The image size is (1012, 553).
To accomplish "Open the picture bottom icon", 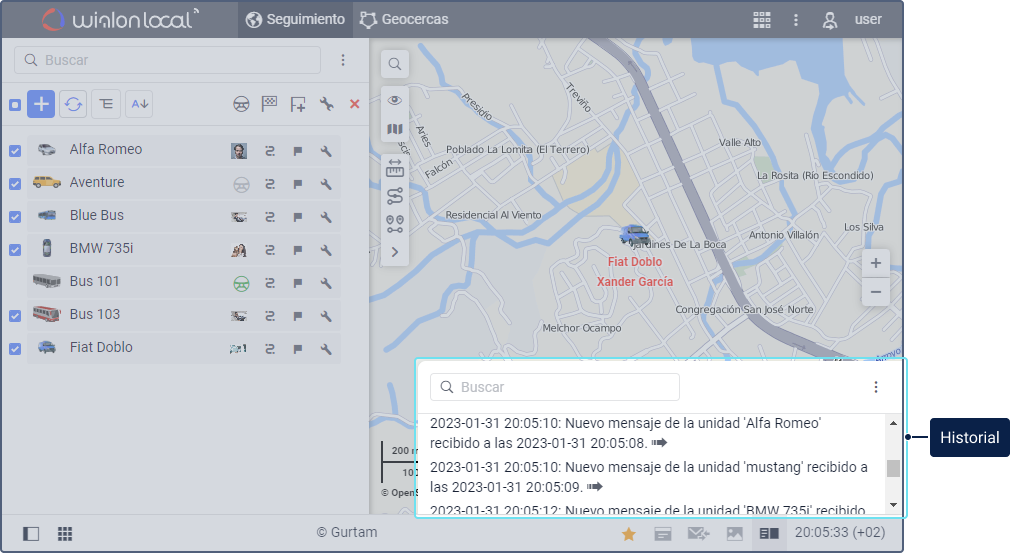I will 734,534.
